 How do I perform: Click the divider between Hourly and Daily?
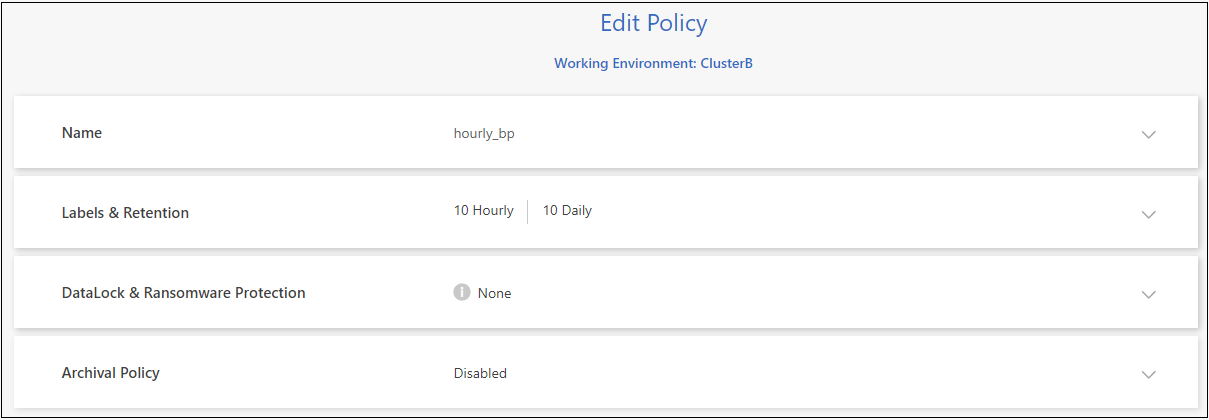point(528,211)
